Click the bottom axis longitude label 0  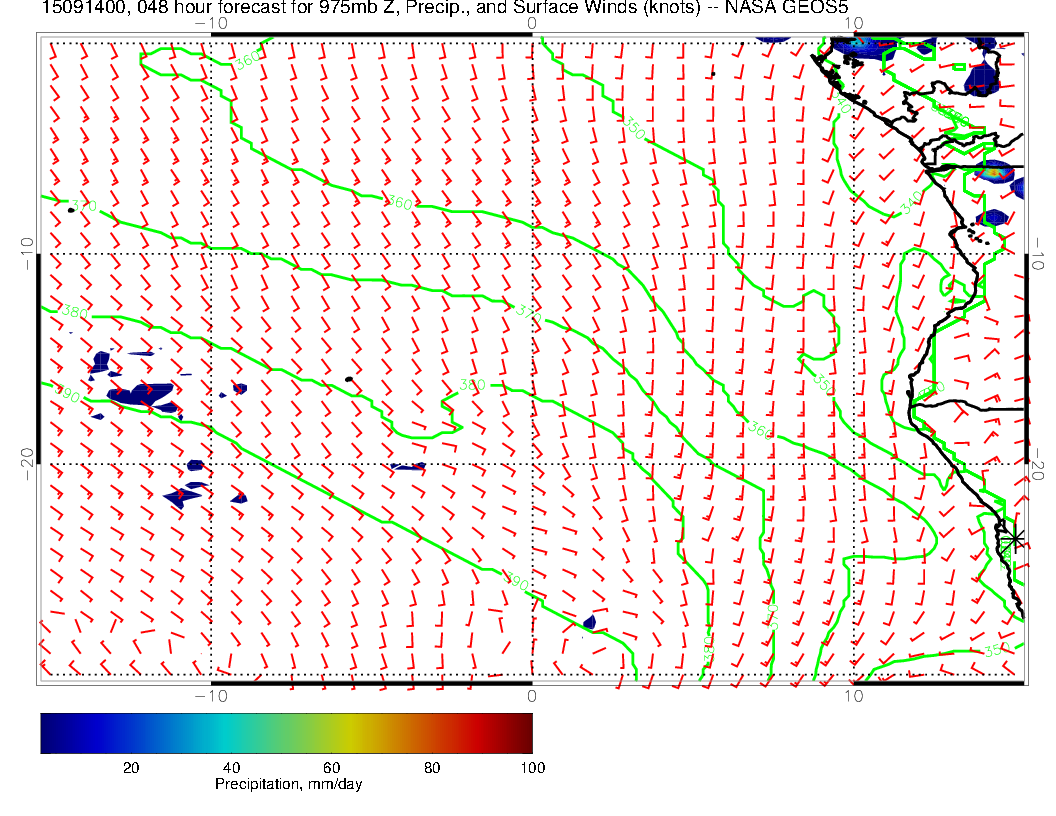531,695
